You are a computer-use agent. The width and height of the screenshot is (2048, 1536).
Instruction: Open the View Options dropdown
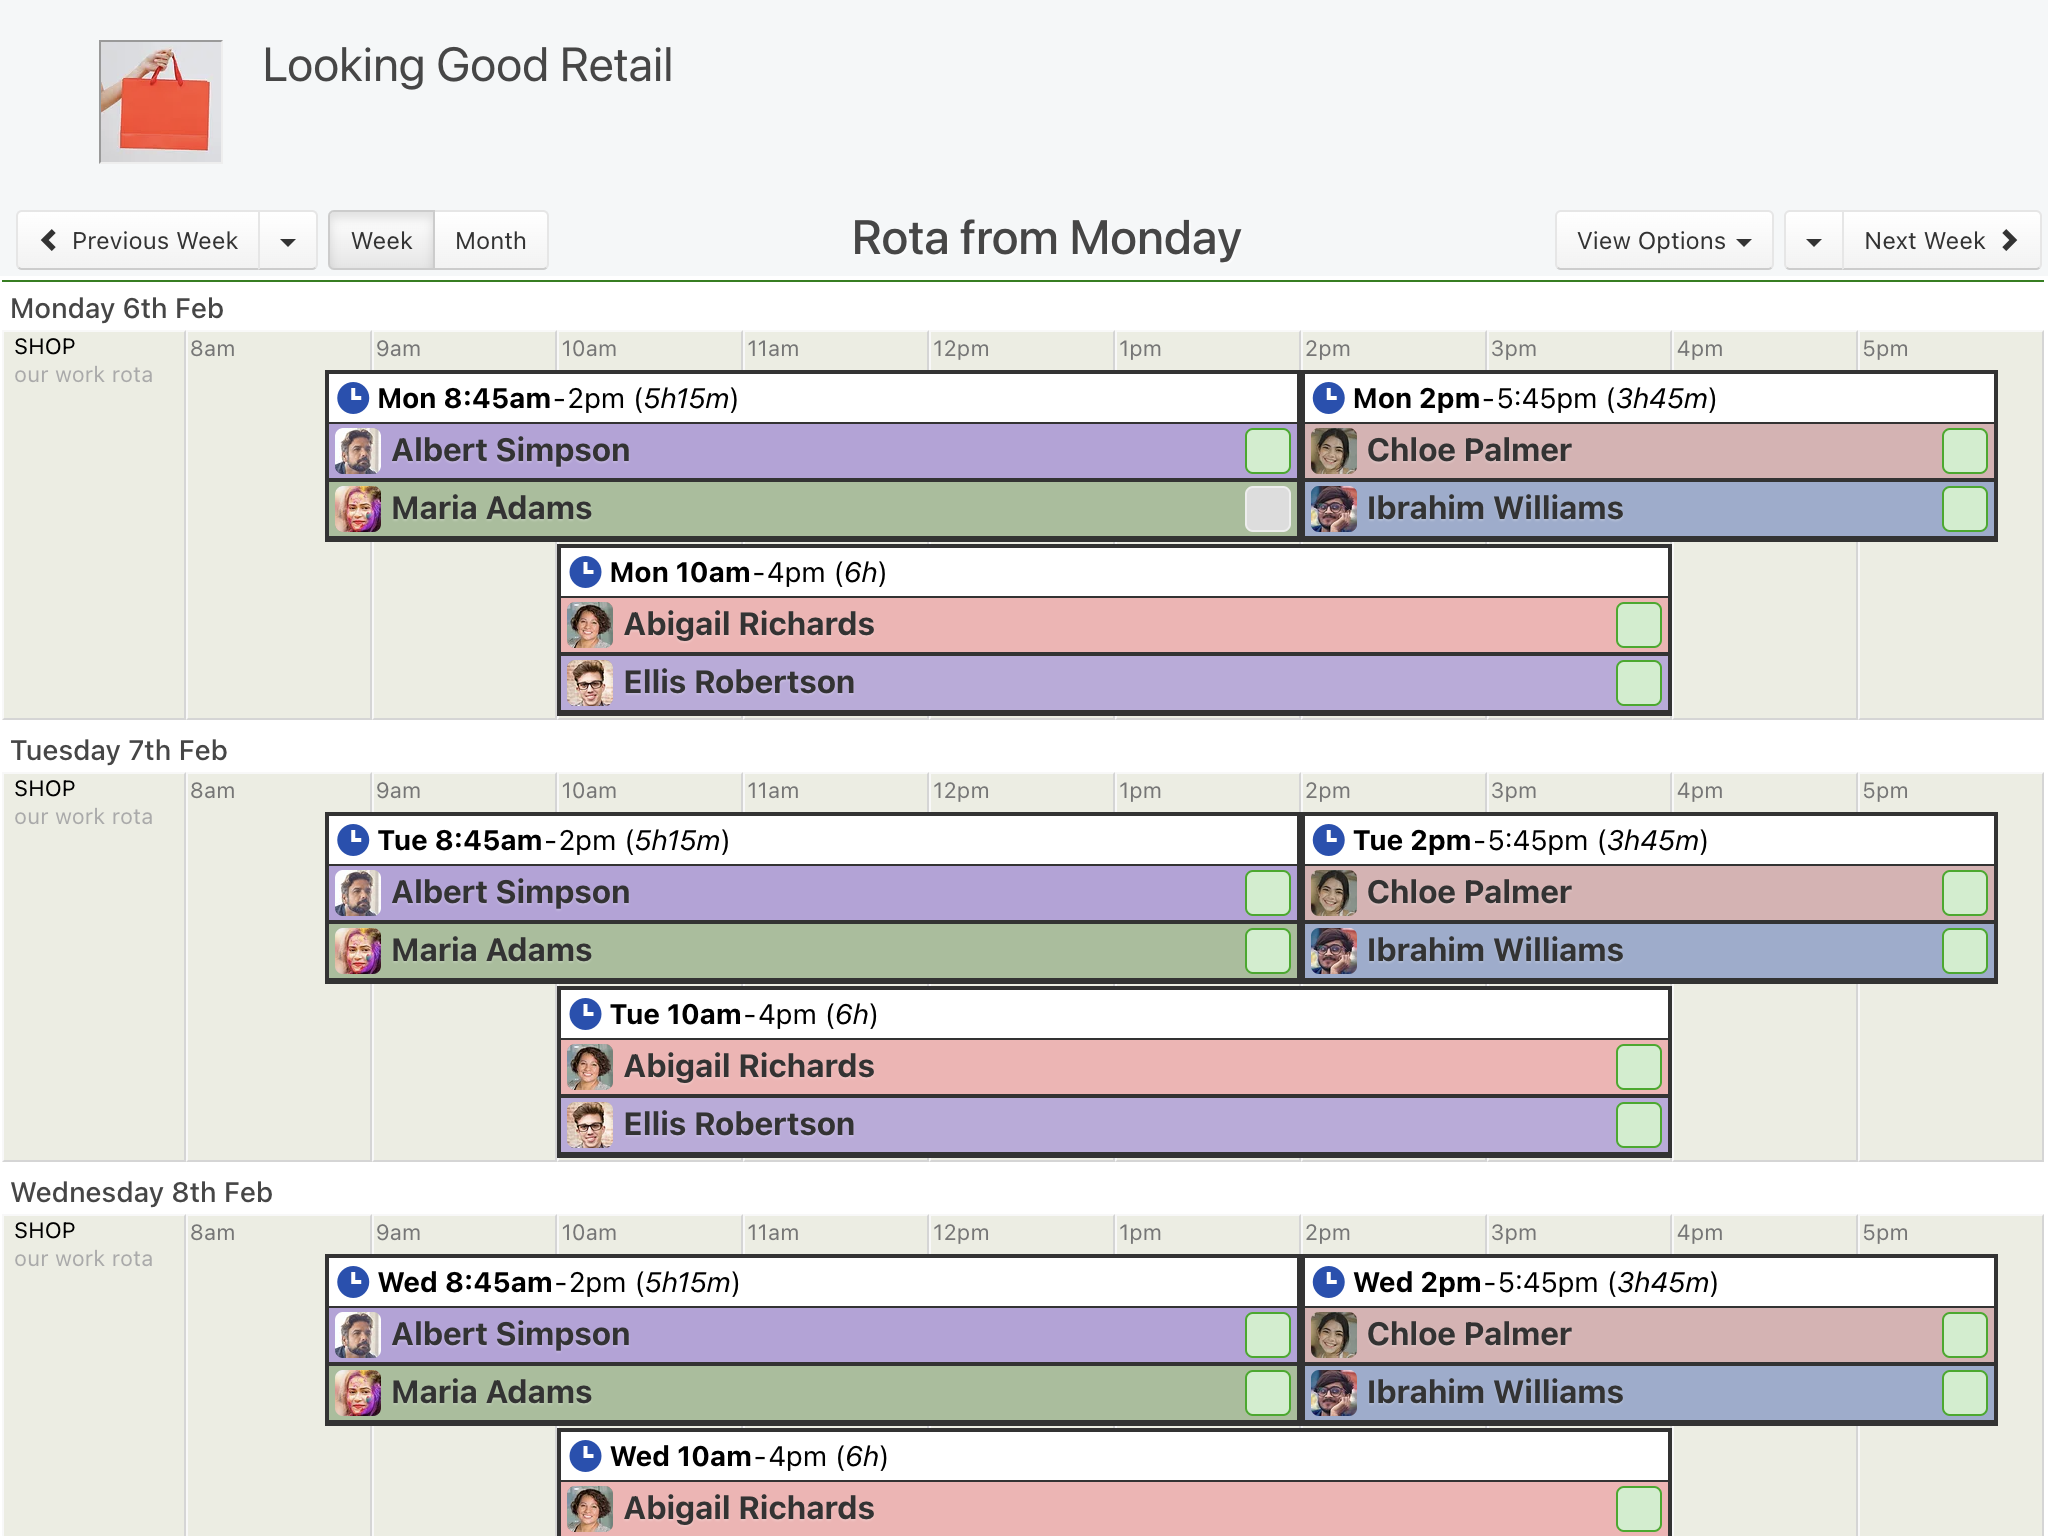tap(1664, 241)
